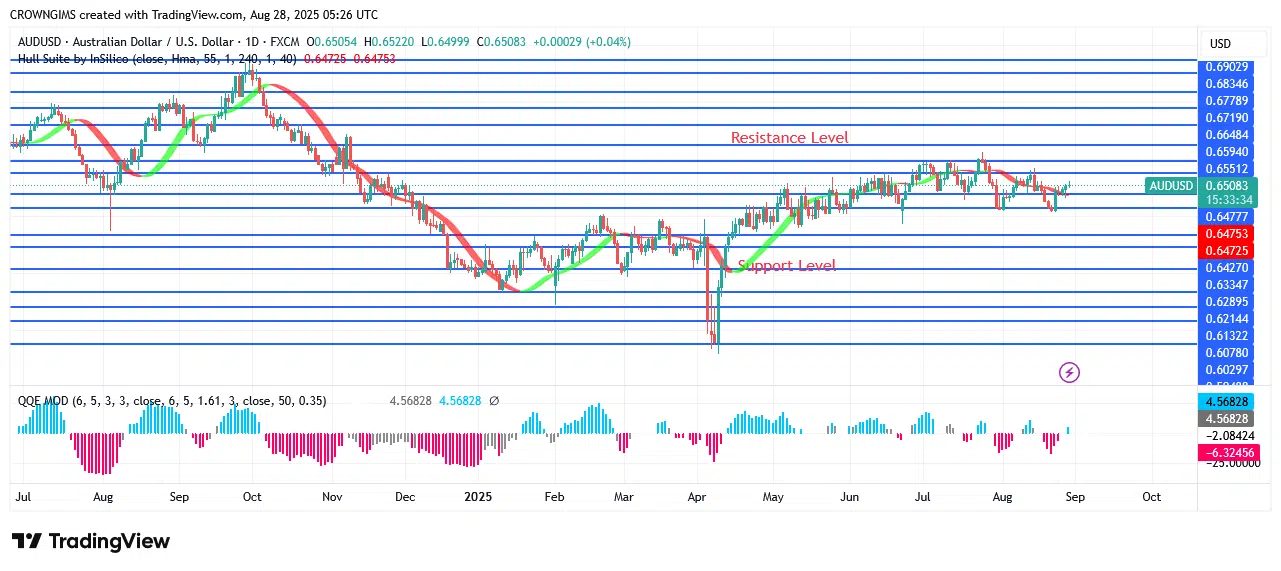Click the 2025 marker on the time axis
This screenshot has width=1281, height=571.
click(478, 496)
